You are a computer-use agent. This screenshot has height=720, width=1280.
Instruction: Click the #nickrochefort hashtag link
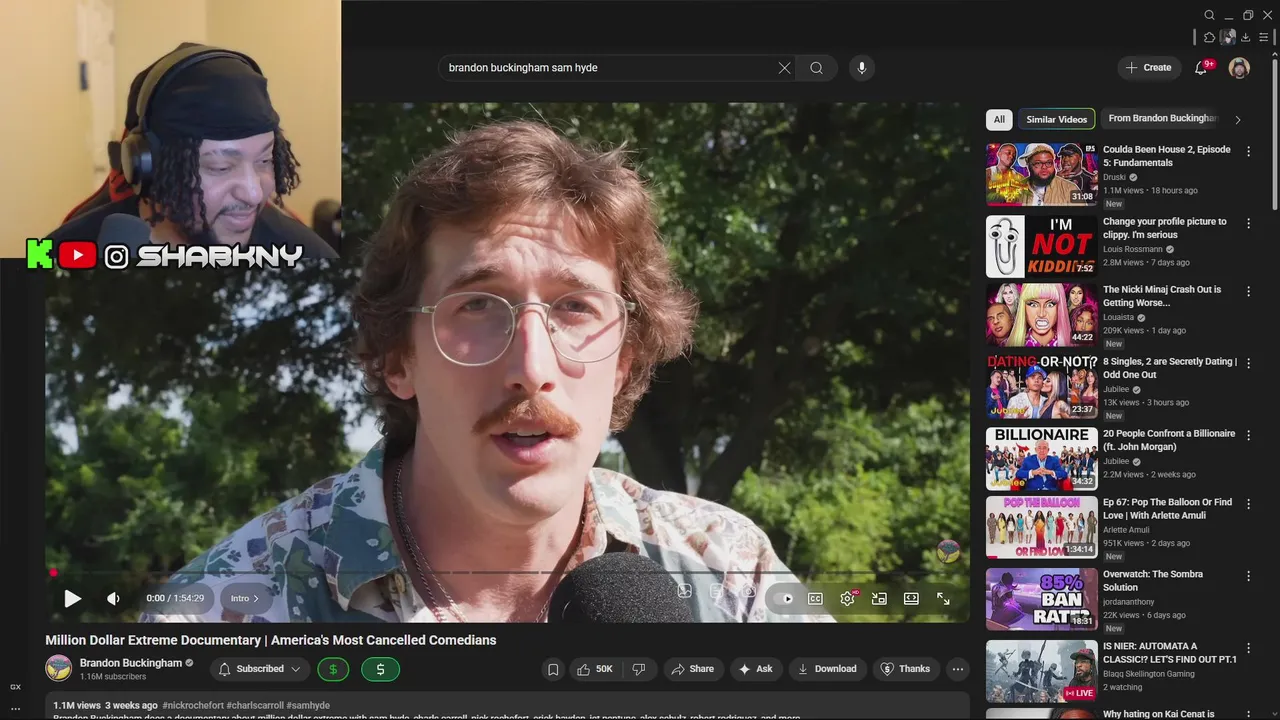coord(193,705)
